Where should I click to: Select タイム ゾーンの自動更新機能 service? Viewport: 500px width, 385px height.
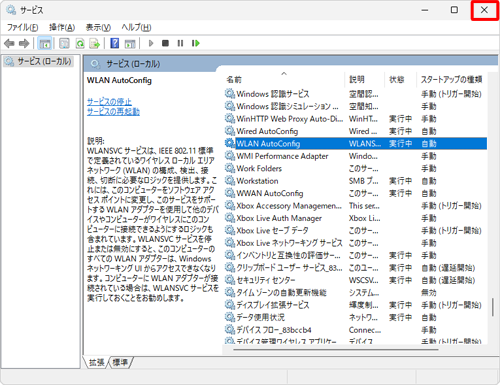(x=281, y=293)
